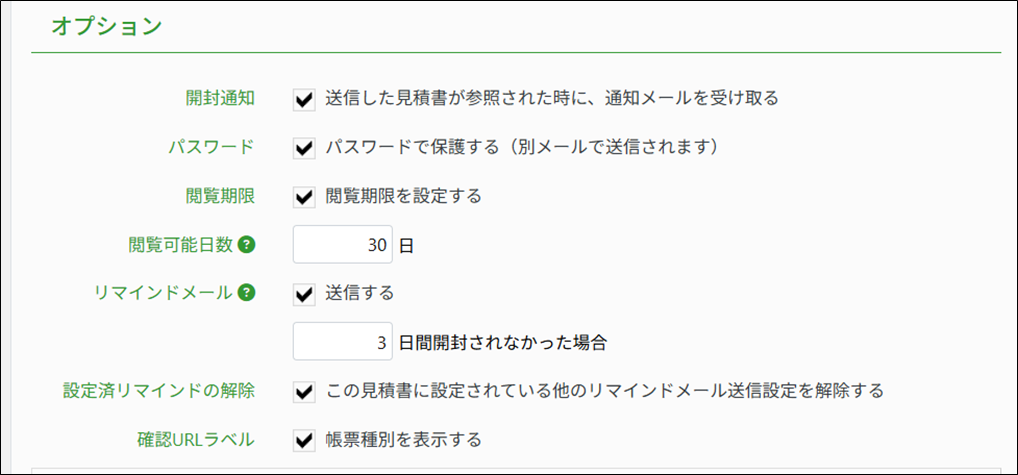Image resolution: width=1018 pixels, height=475 pixels.
Task: Toggle the リマインドメール 送信する checkbox
Action: [304, 293]
